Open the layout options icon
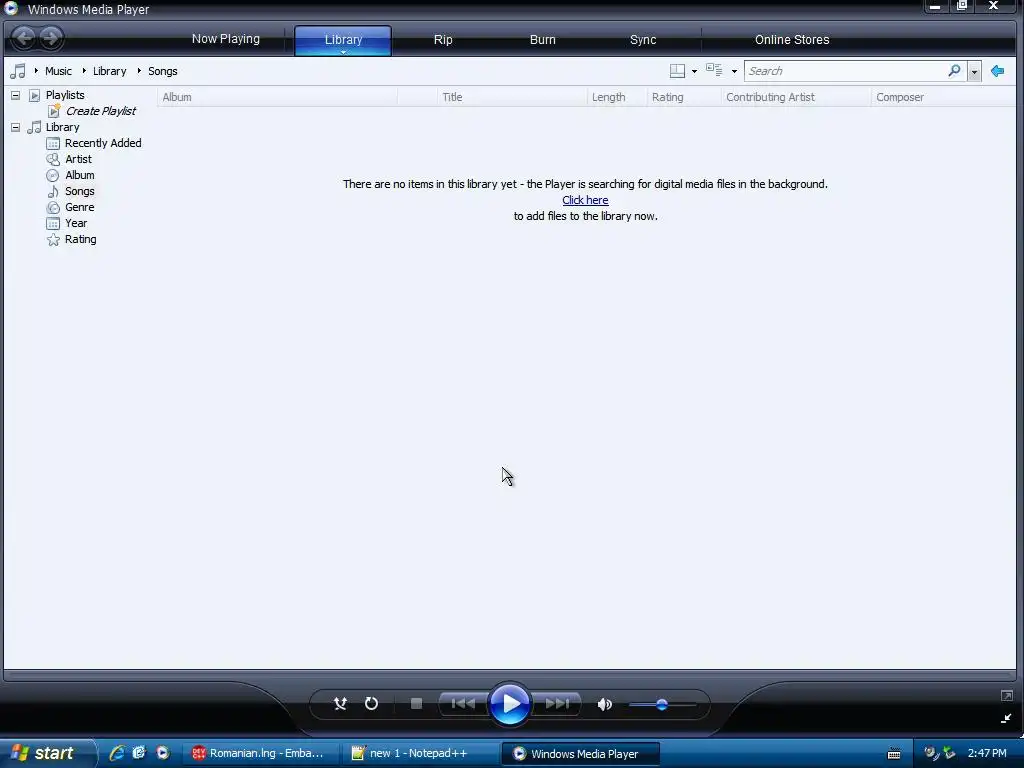The height and width of the screenshot is (768, 1024). pos(677,71)
